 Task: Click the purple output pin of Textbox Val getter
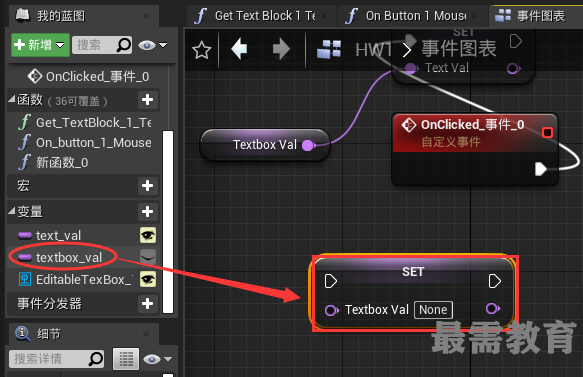point(309,145)
